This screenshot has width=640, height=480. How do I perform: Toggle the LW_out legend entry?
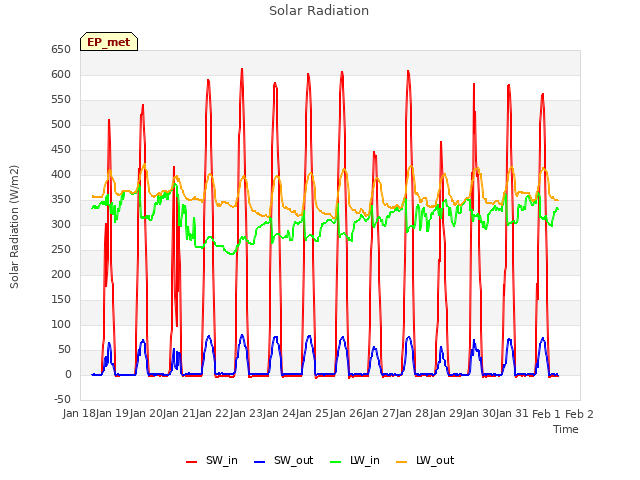pos(425,460)
